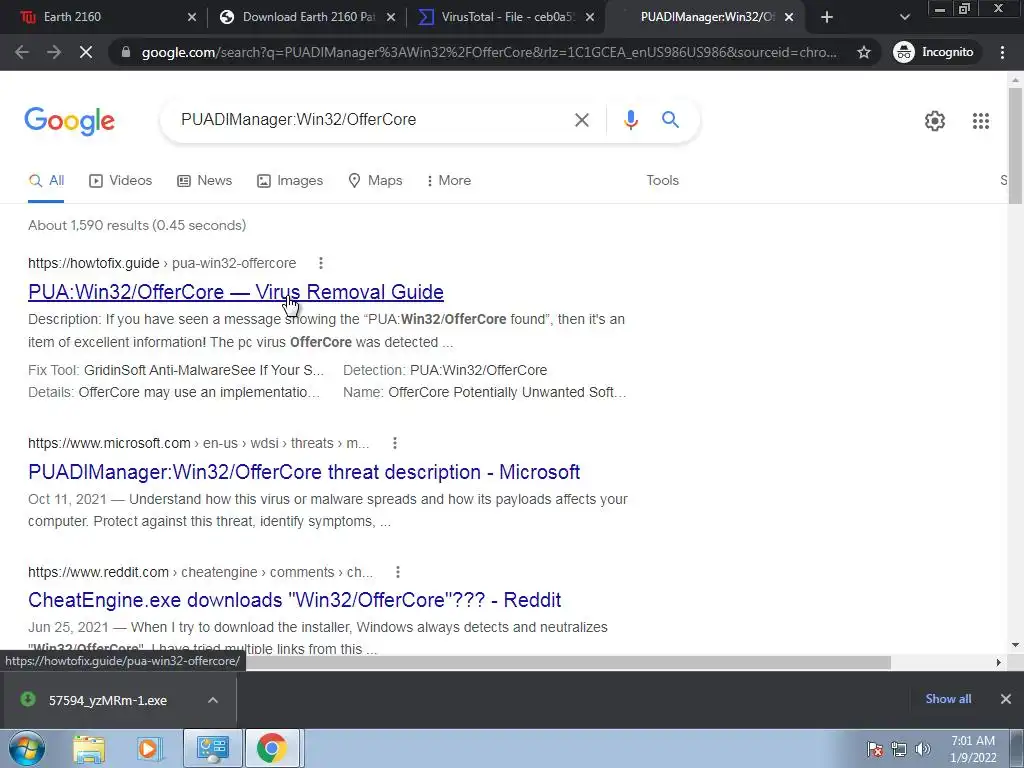Screen dimensions: 1024x768
Task: Submit search with magnifier icon
Action: pyautogui.click(x=670, y=120)
